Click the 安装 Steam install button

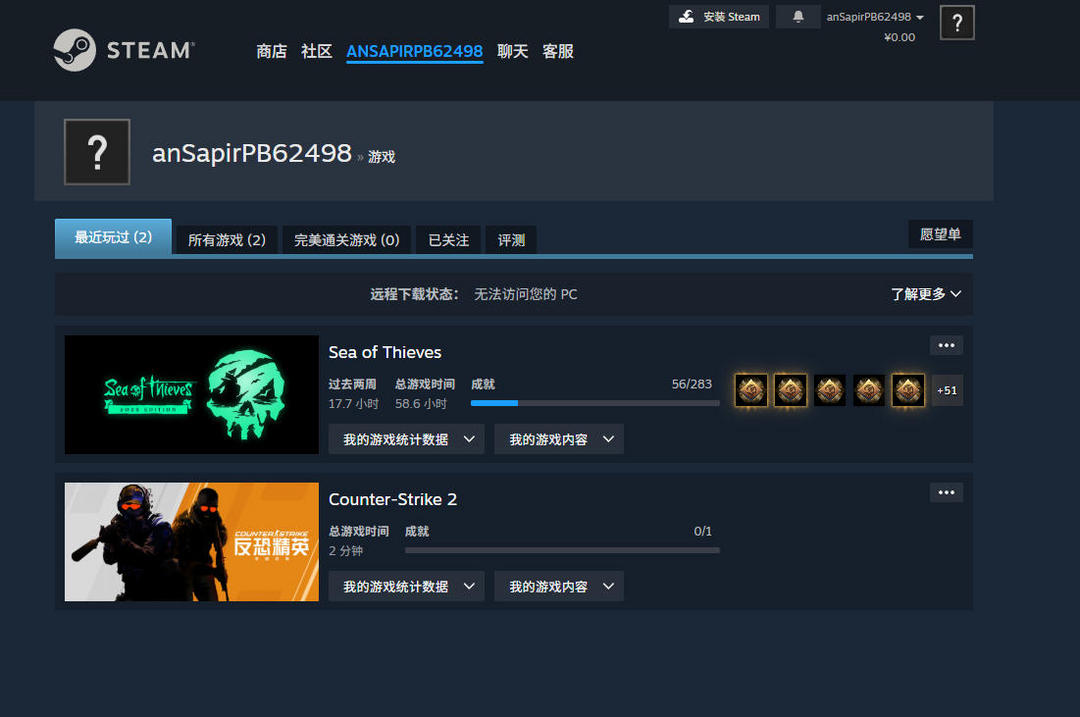point(718,17)
